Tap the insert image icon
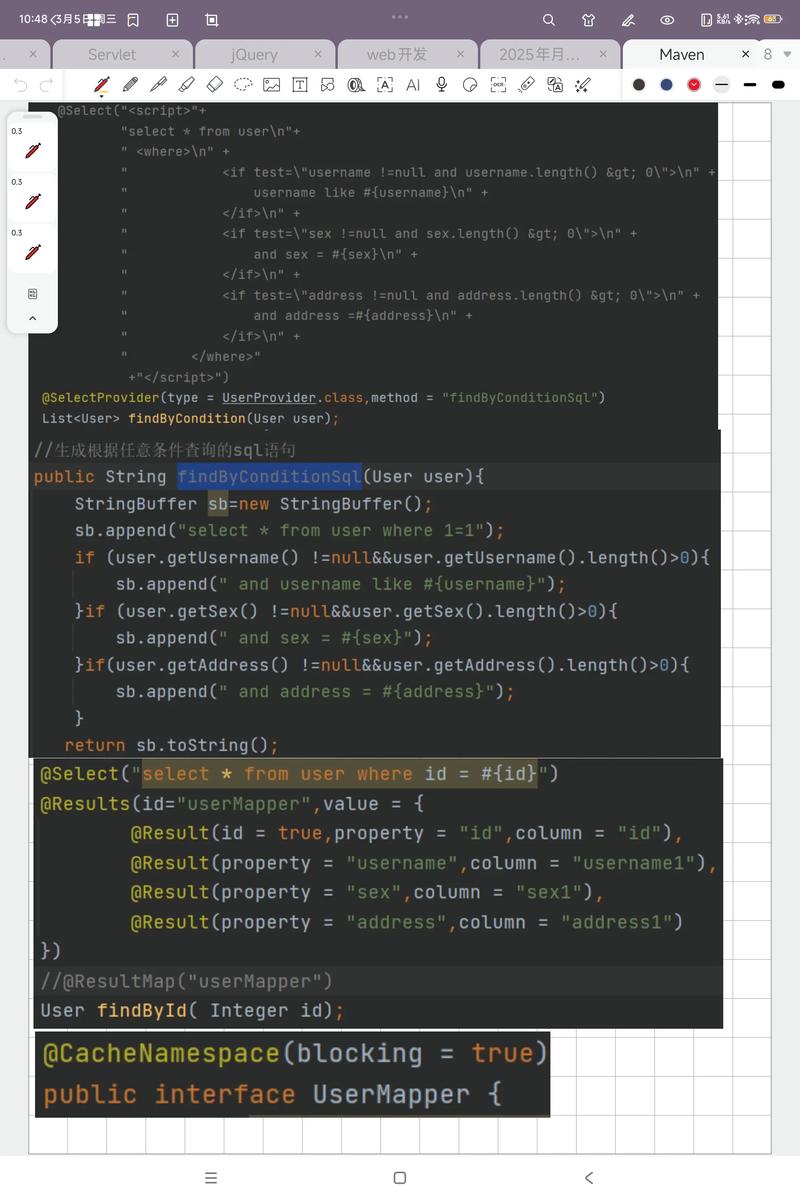The height and width of the screenshot is (1200, 800). pyautogui.click(x=271, y=85)
